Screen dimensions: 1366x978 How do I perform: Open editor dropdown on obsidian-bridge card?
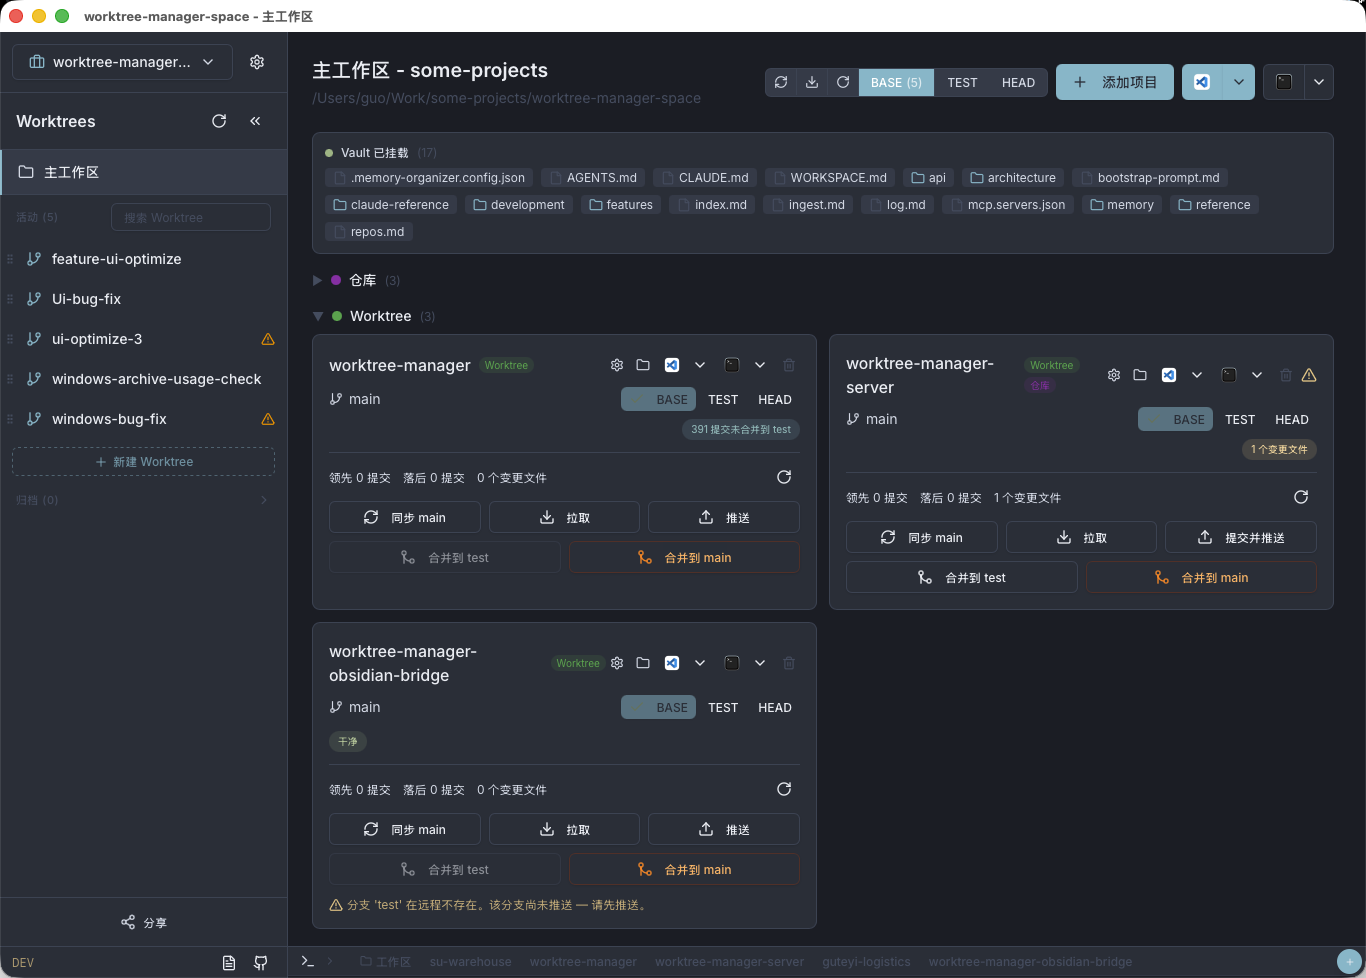tap(700, 663)
